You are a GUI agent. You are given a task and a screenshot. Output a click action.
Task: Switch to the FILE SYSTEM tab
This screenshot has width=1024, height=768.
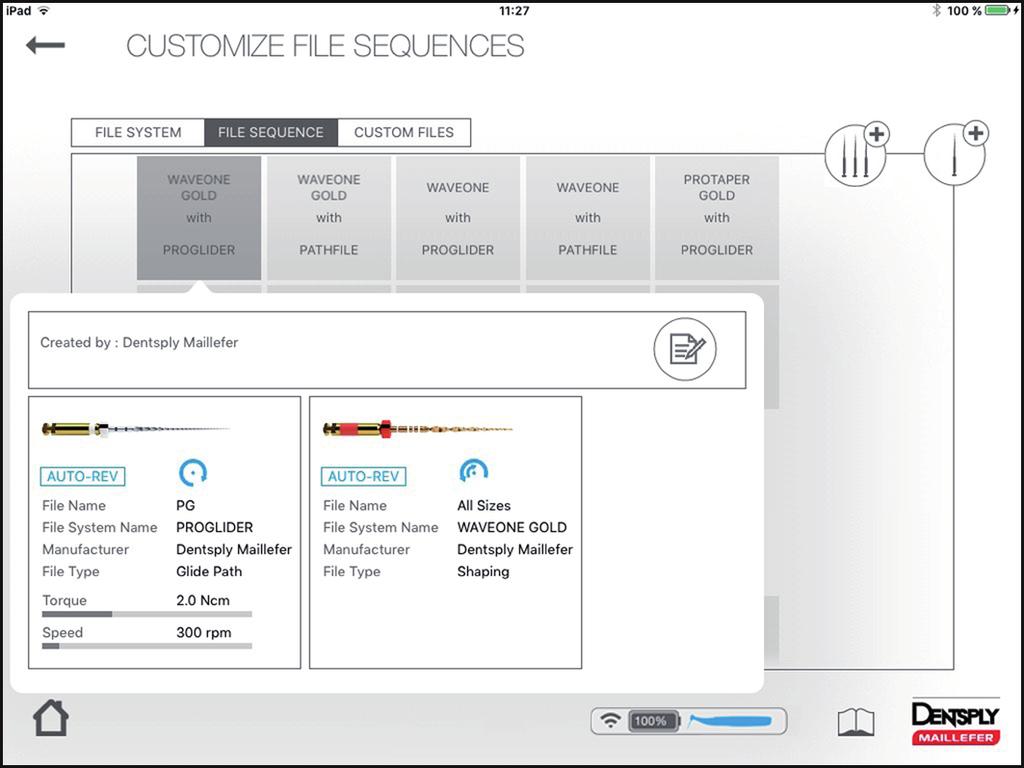[138, 133]
